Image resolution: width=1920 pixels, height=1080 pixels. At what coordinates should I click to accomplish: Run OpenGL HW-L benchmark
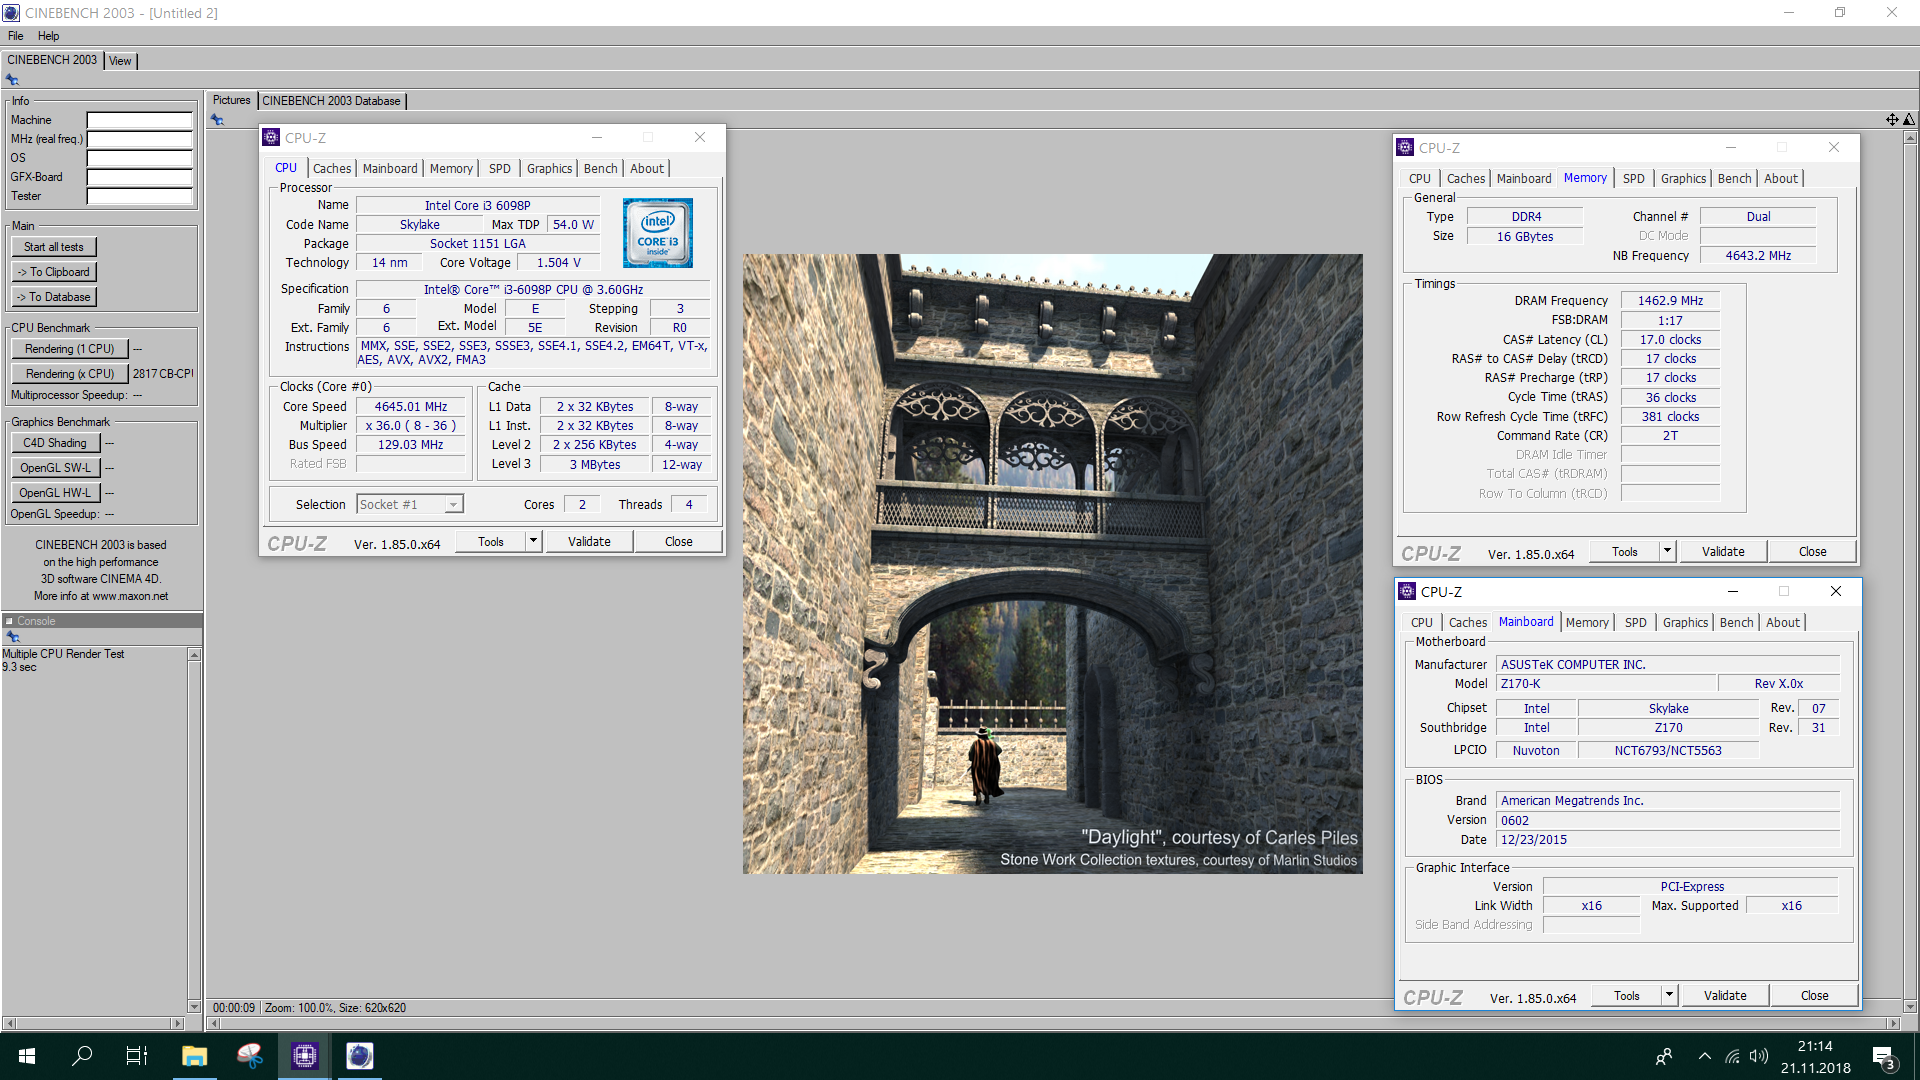(x=56, y=493)
